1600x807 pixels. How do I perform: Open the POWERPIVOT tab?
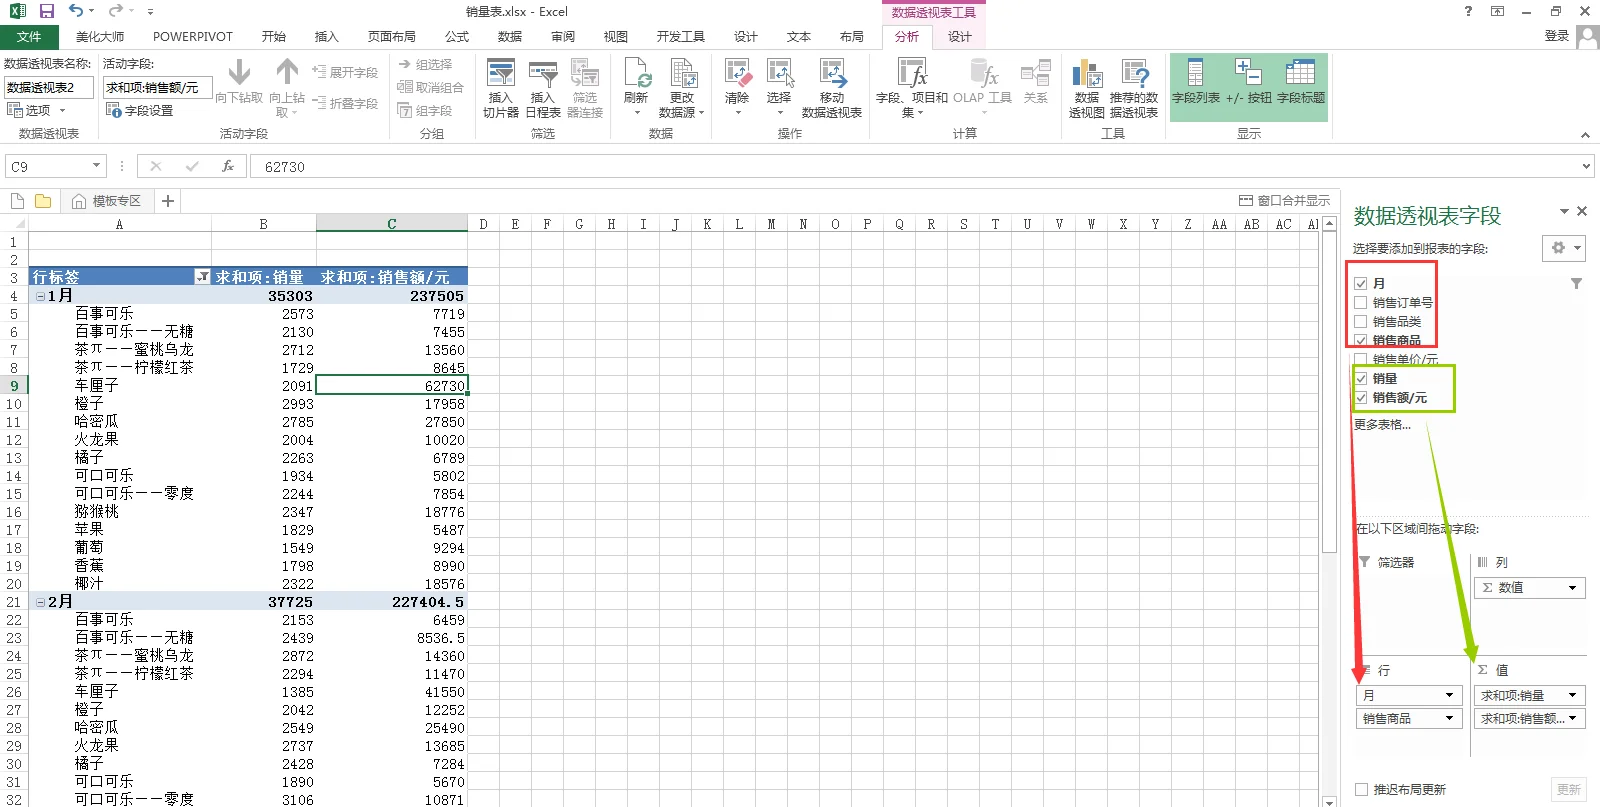193,37
